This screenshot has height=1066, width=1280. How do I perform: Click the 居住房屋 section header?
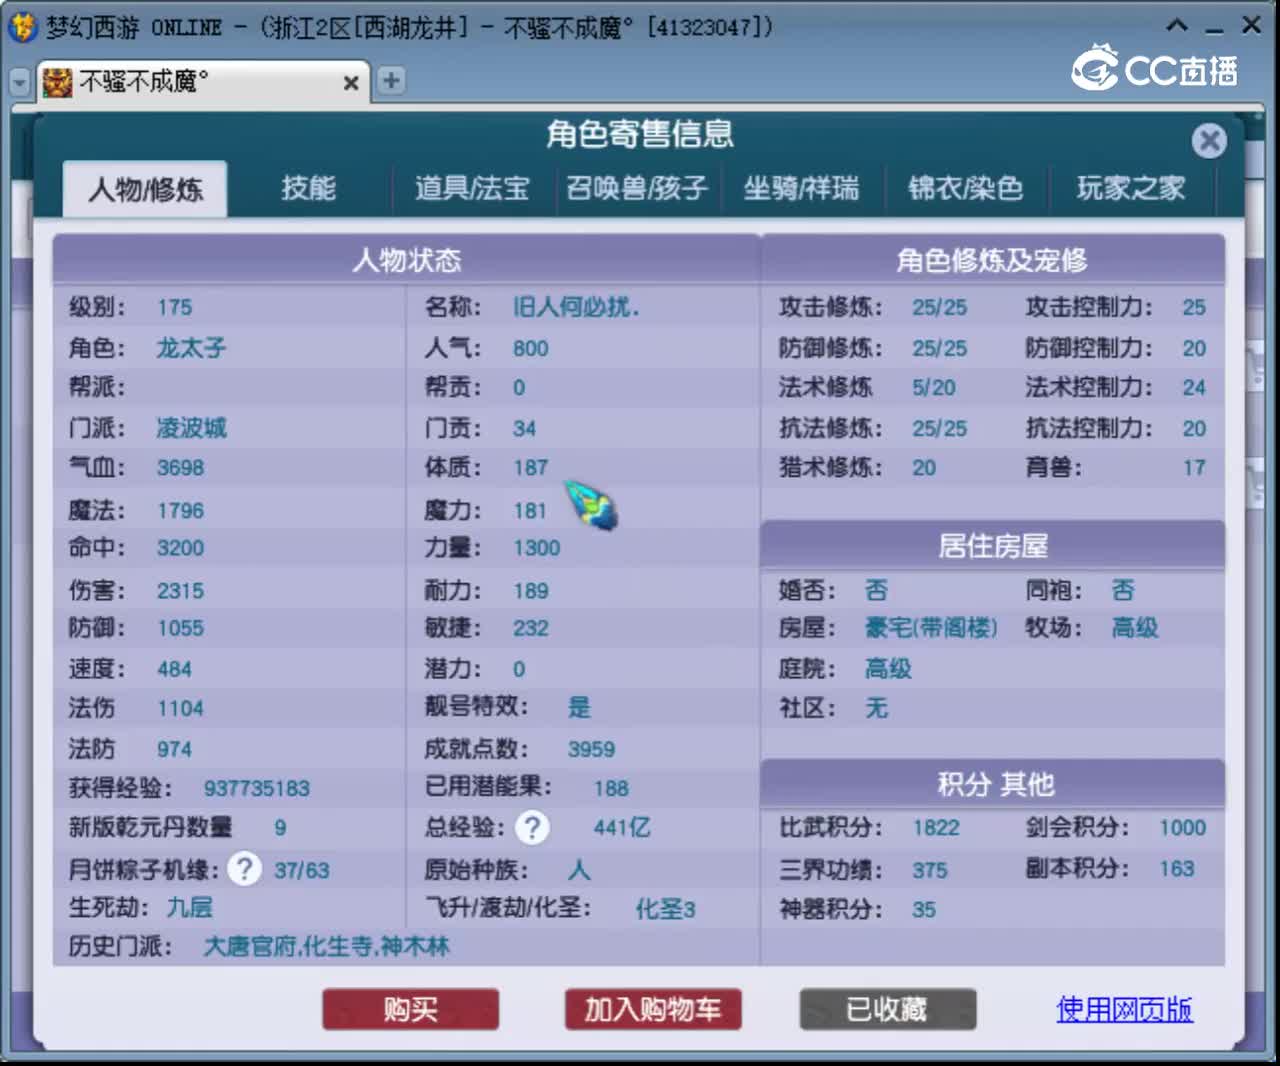[992, 546]
